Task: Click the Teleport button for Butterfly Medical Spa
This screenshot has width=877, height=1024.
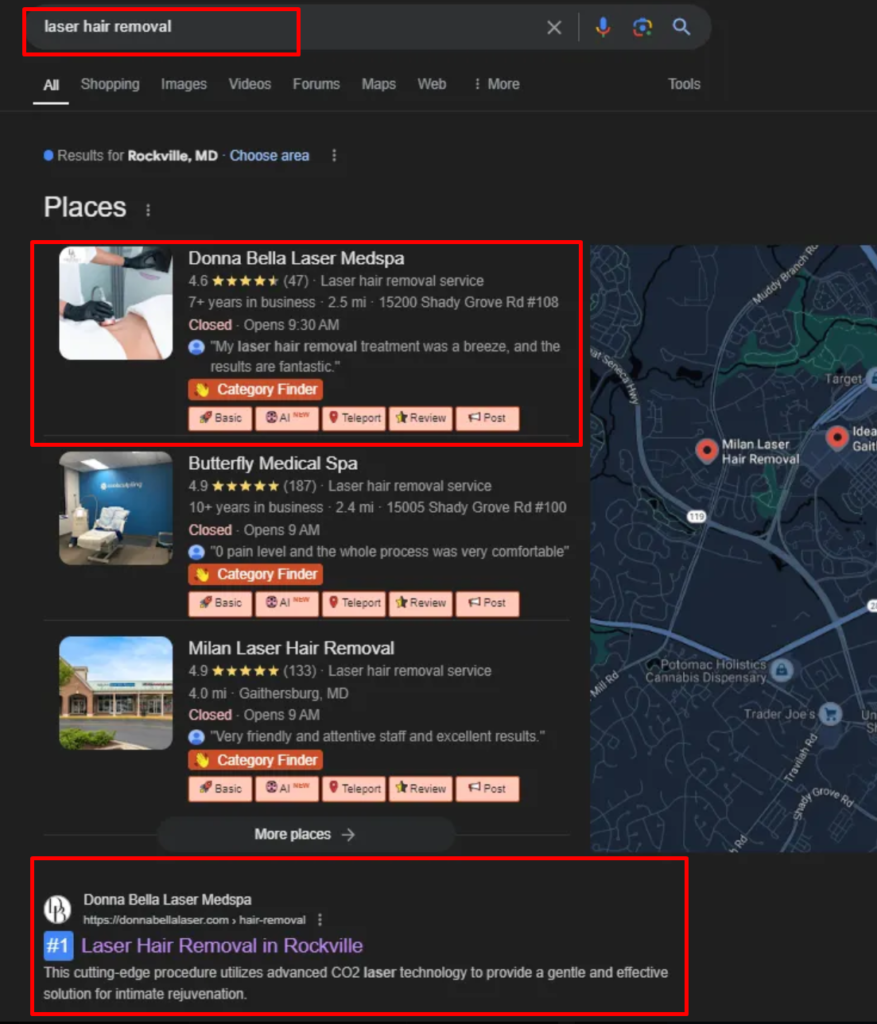Action: click(355, 603)
